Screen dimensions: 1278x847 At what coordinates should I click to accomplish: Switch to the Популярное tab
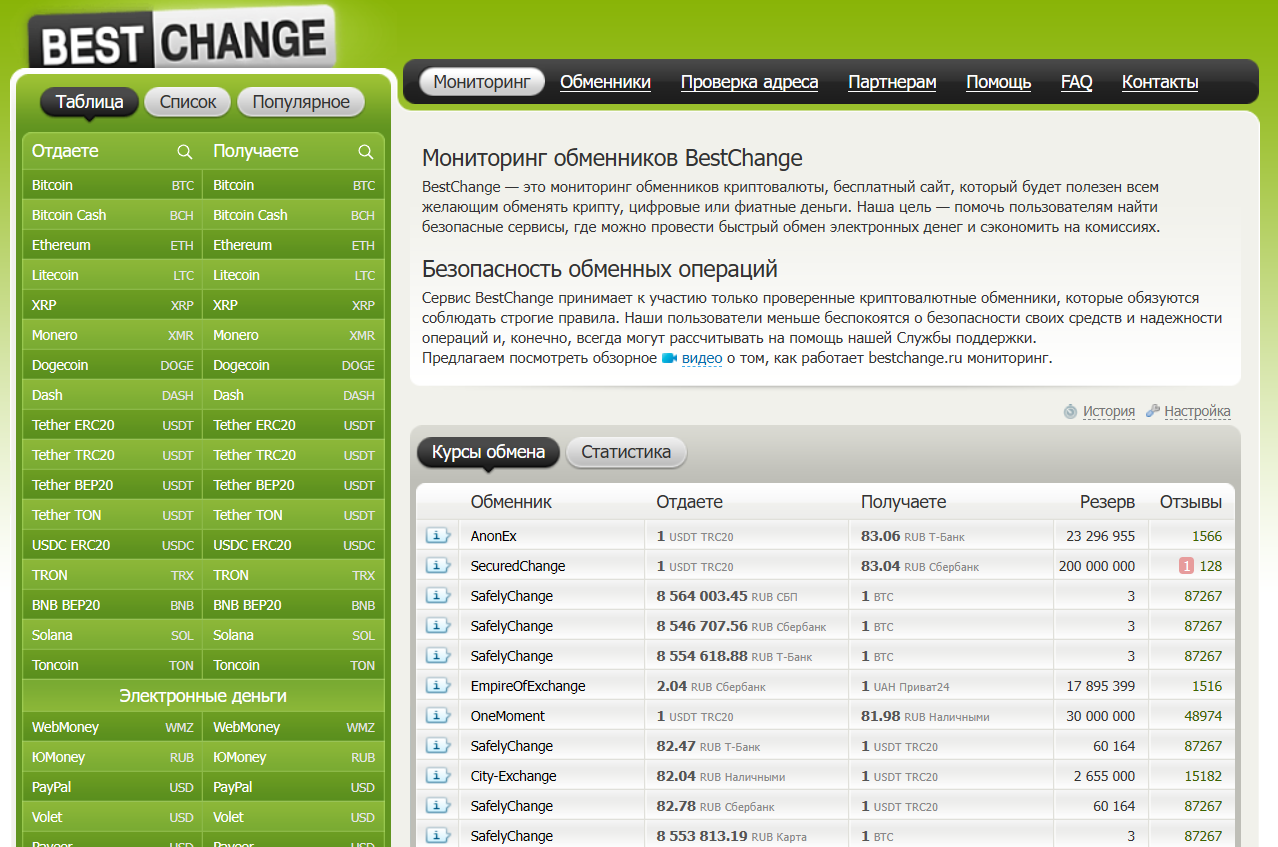(301, 102)
